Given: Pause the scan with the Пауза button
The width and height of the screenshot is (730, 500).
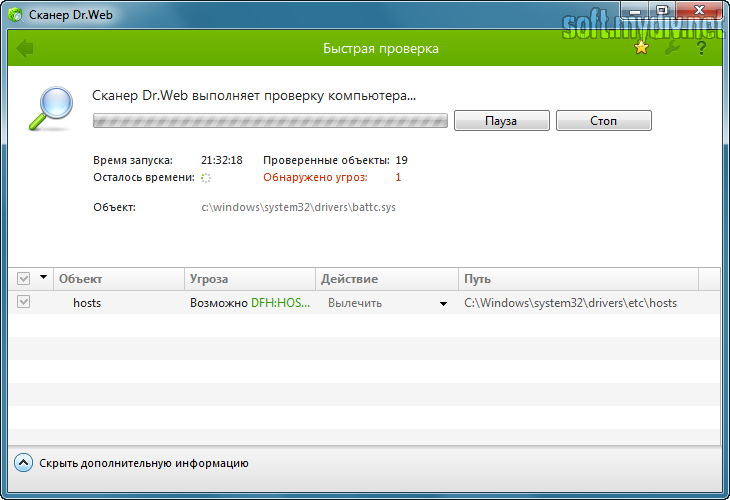Looking at the screenshot, I should point(501,121).
